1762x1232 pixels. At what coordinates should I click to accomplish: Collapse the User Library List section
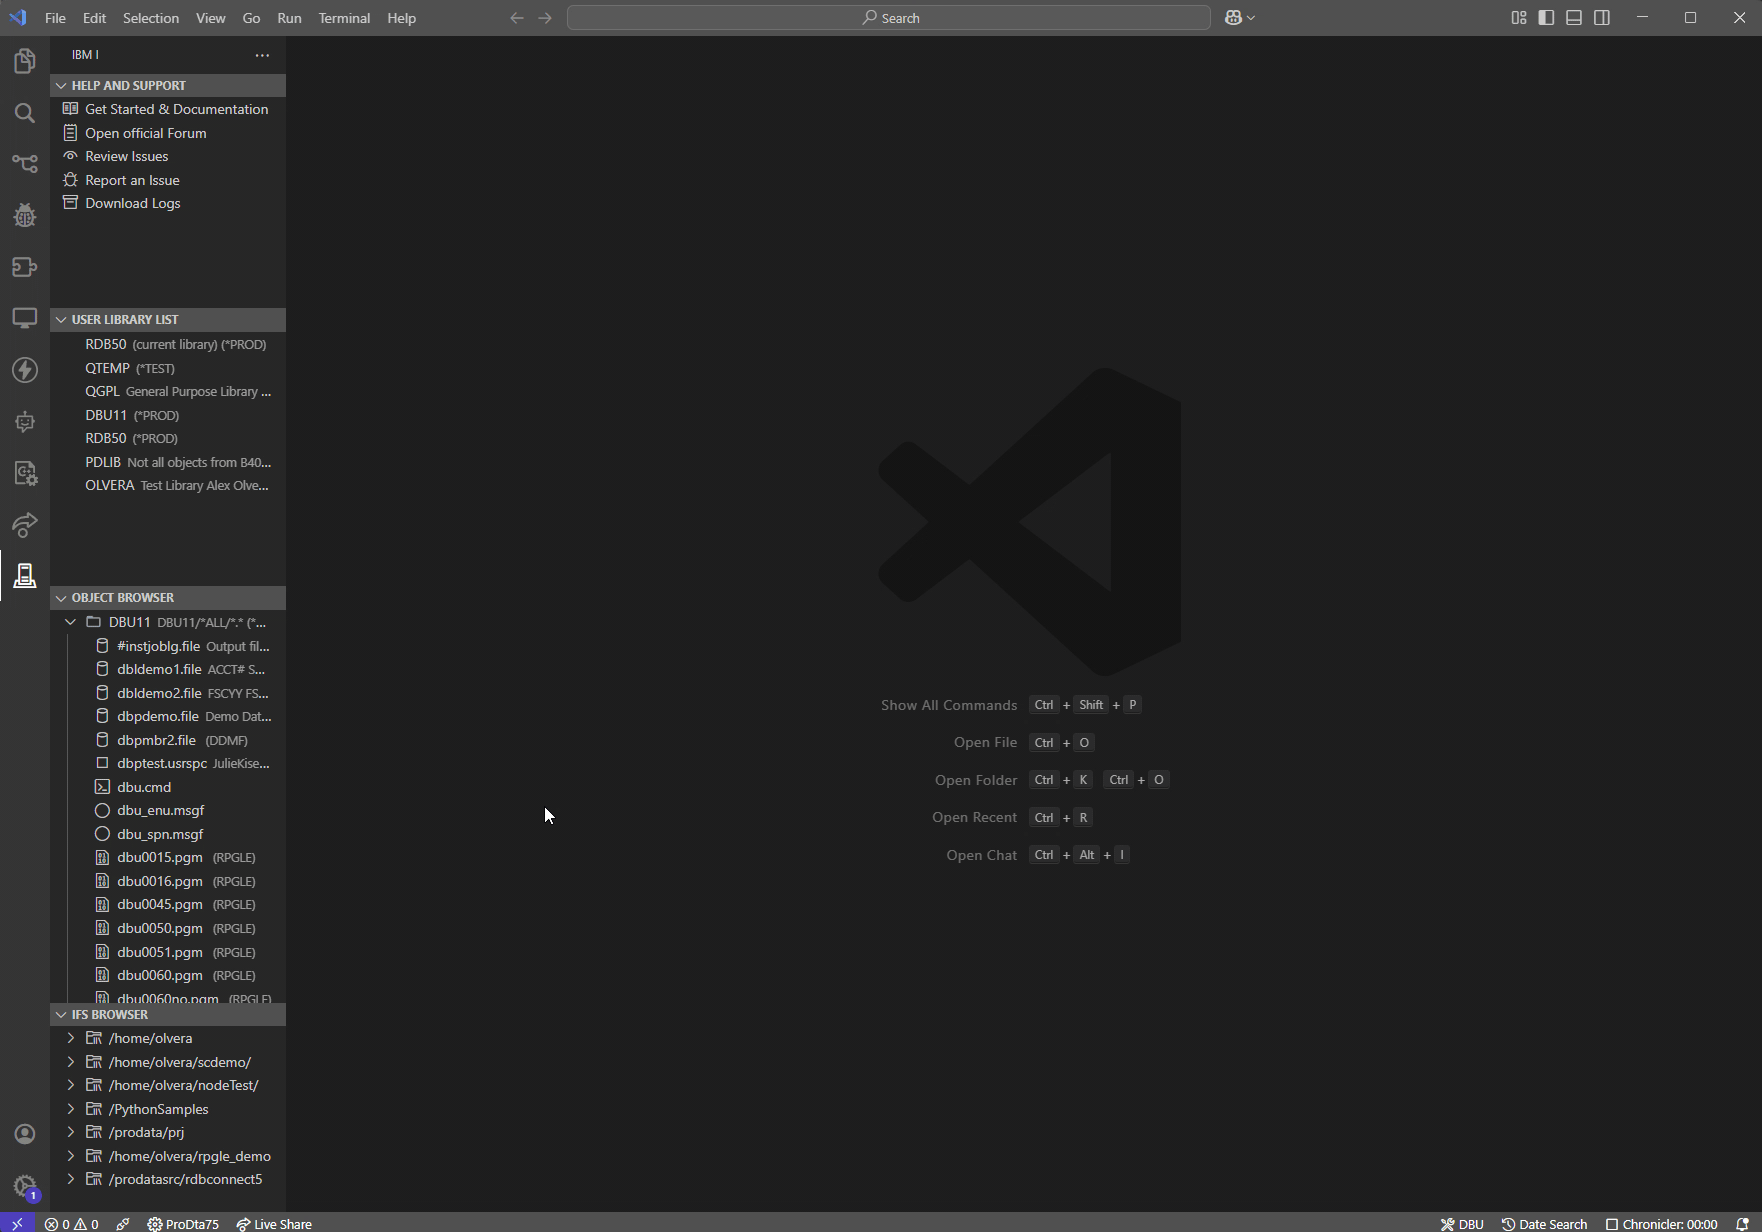pos(168,319)
